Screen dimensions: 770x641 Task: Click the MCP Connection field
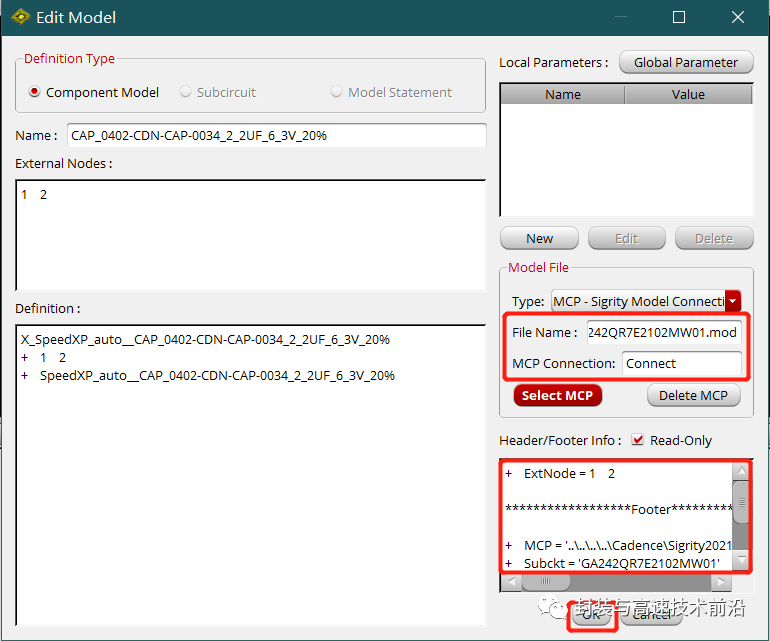(x=682, y=363)
